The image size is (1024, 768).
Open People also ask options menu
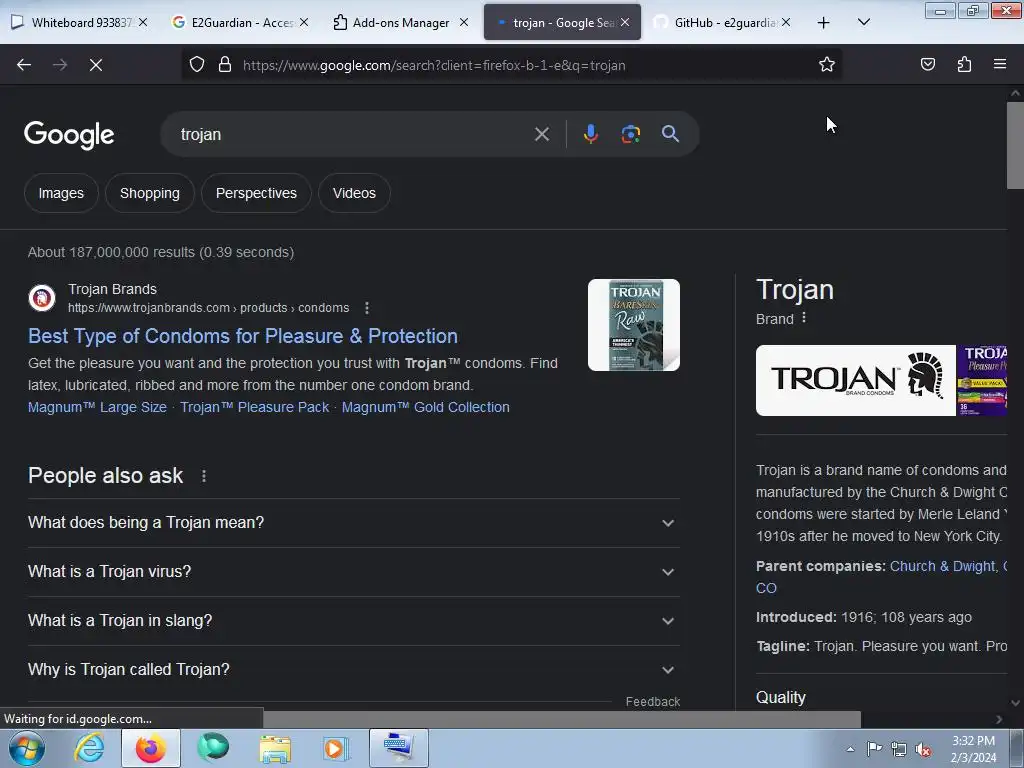pyautogui.click(x=204, y=476)
